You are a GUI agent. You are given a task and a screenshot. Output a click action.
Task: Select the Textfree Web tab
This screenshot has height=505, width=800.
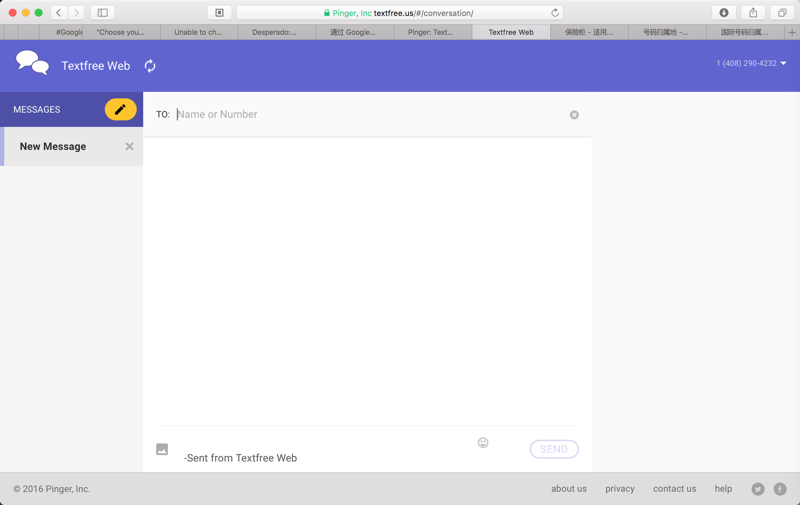511,32
